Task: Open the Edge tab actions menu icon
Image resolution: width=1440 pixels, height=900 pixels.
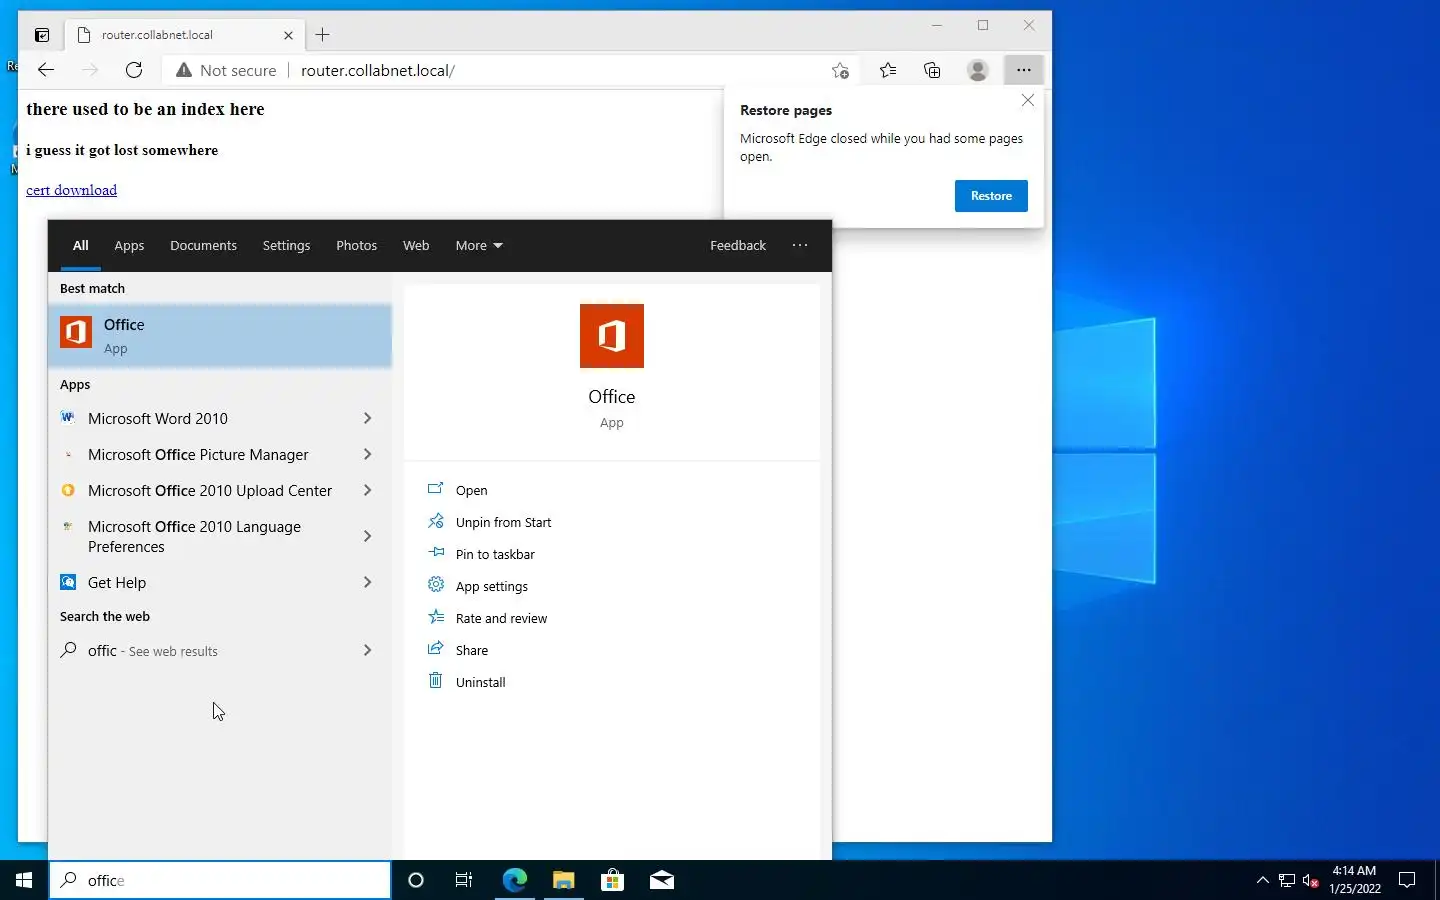Action: tap(42, 35)
